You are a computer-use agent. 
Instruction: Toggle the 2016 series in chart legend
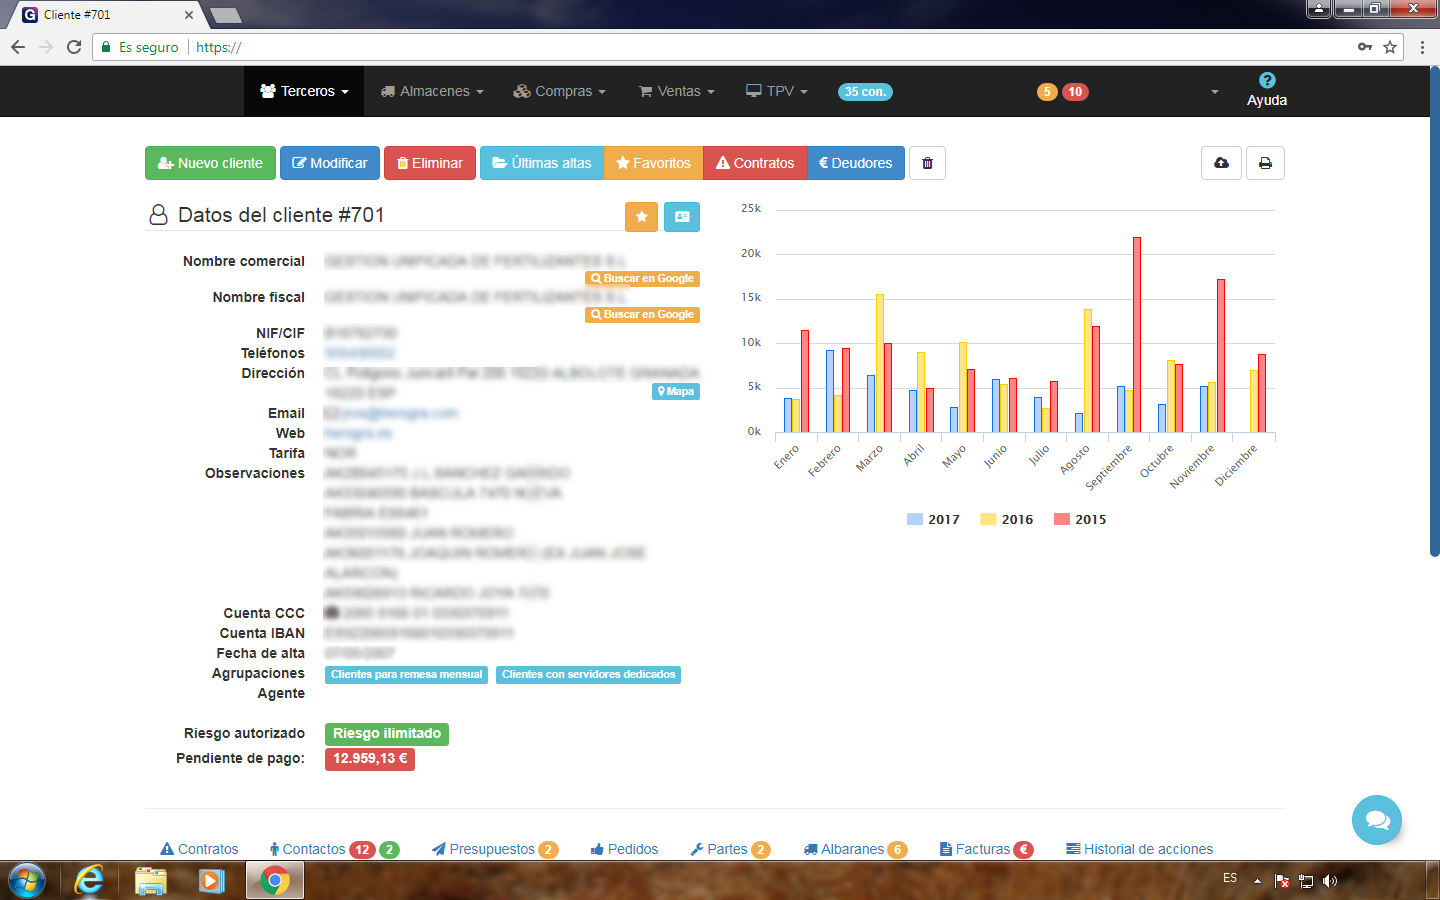[x=1007, y=520]
